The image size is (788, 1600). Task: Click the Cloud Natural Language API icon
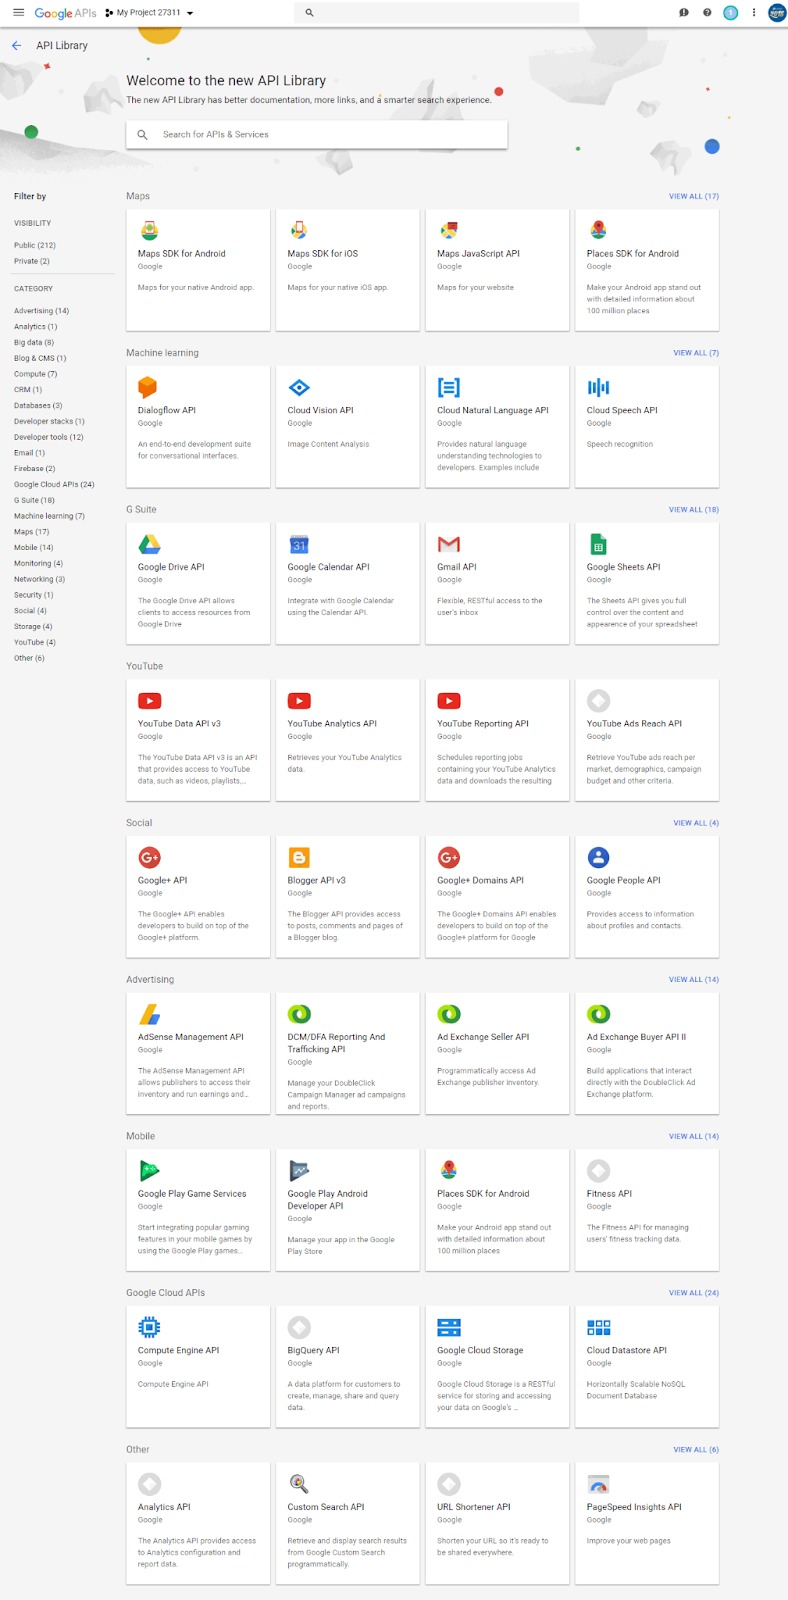click(449, 387)
